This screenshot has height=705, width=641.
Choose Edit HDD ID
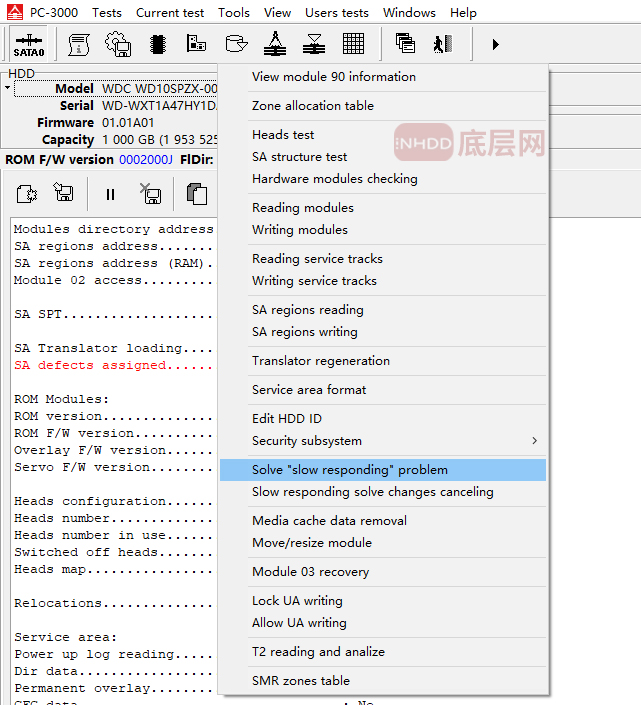pyautogui.click(x=383, y=419)
